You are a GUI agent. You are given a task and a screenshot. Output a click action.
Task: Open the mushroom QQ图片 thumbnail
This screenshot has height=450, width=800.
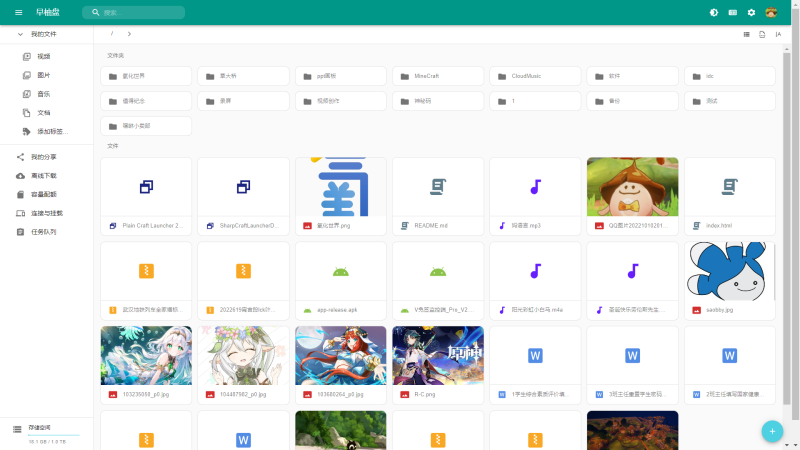point(632,187)
